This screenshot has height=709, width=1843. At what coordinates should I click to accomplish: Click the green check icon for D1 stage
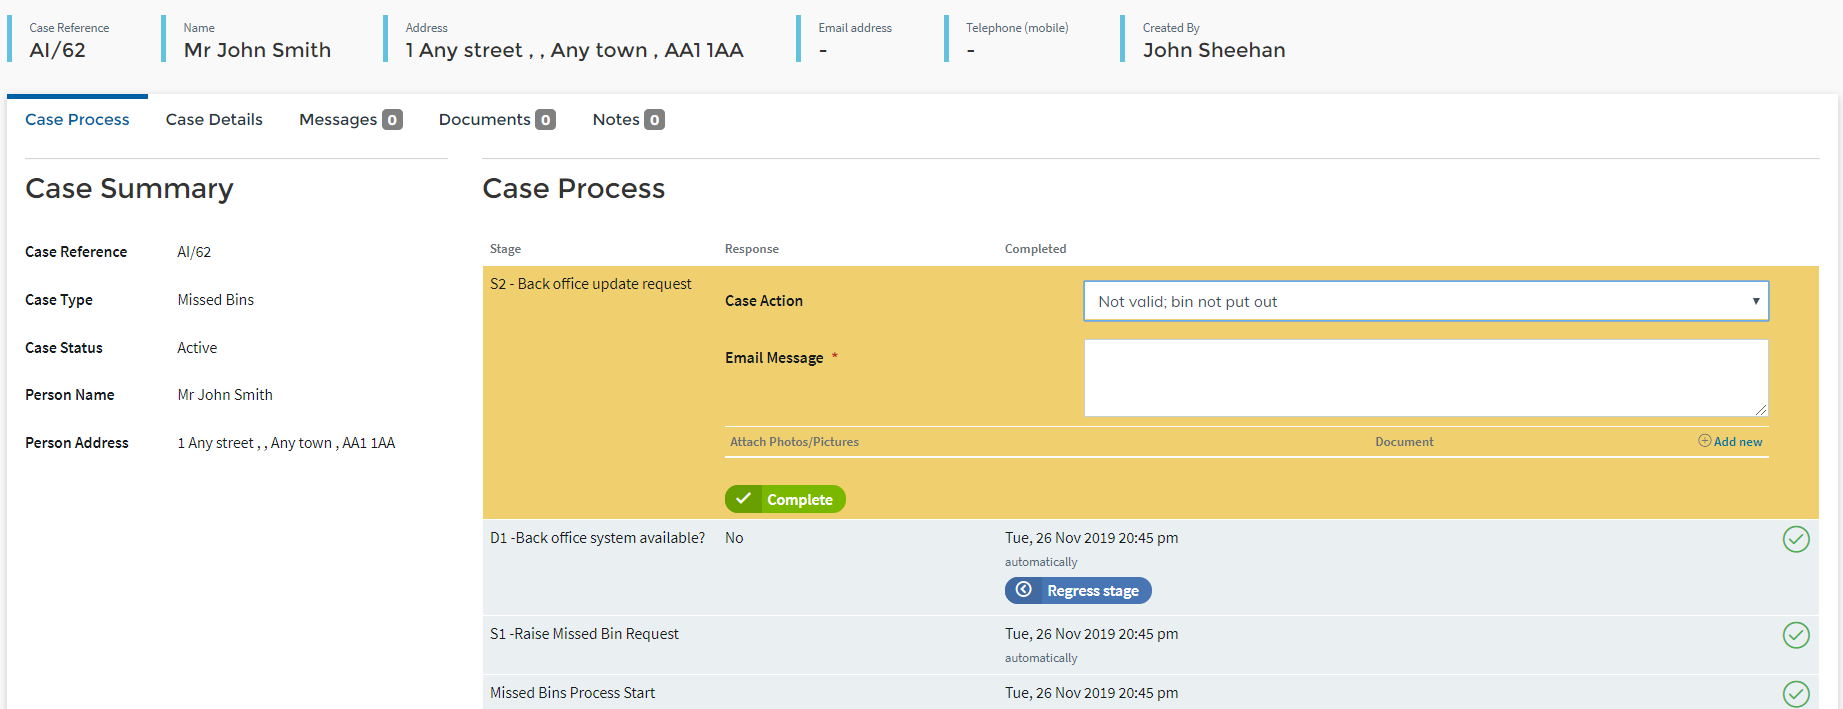(1795, 539)
